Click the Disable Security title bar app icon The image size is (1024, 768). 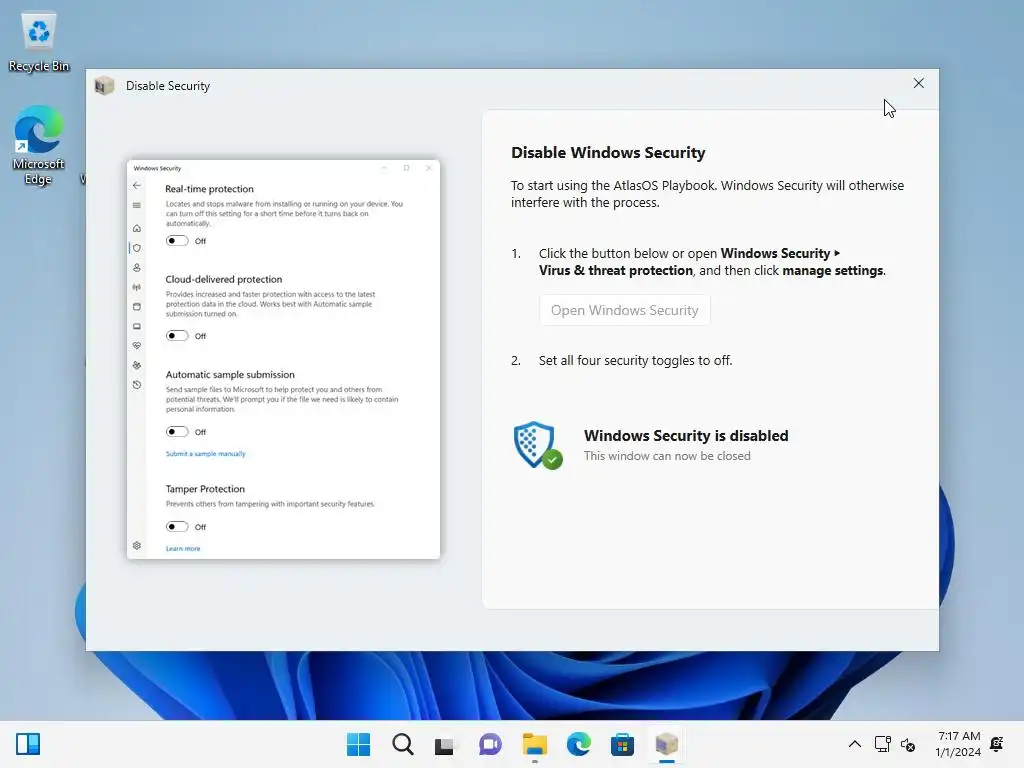[x=104, y=86]
